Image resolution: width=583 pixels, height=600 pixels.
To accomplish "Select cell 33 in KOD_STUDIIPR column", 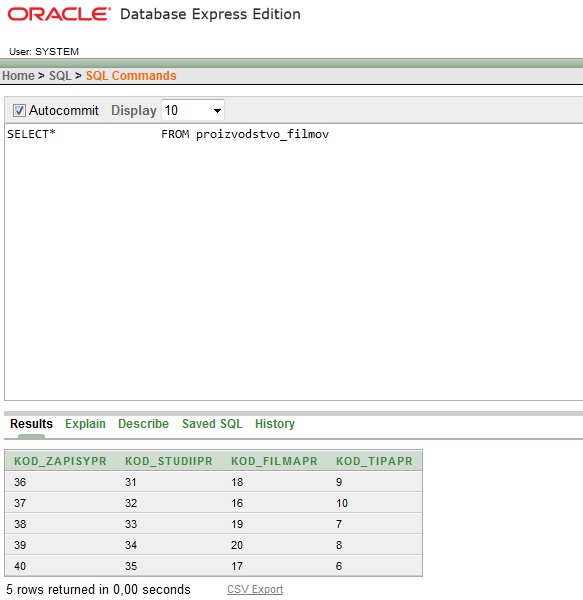I will [x=131, y=524].
